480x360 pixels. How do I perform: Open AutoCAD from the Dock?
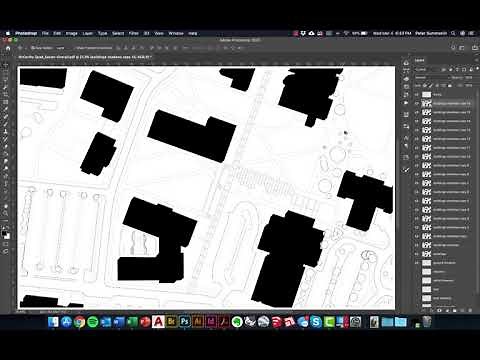click(x=158, y=322)
